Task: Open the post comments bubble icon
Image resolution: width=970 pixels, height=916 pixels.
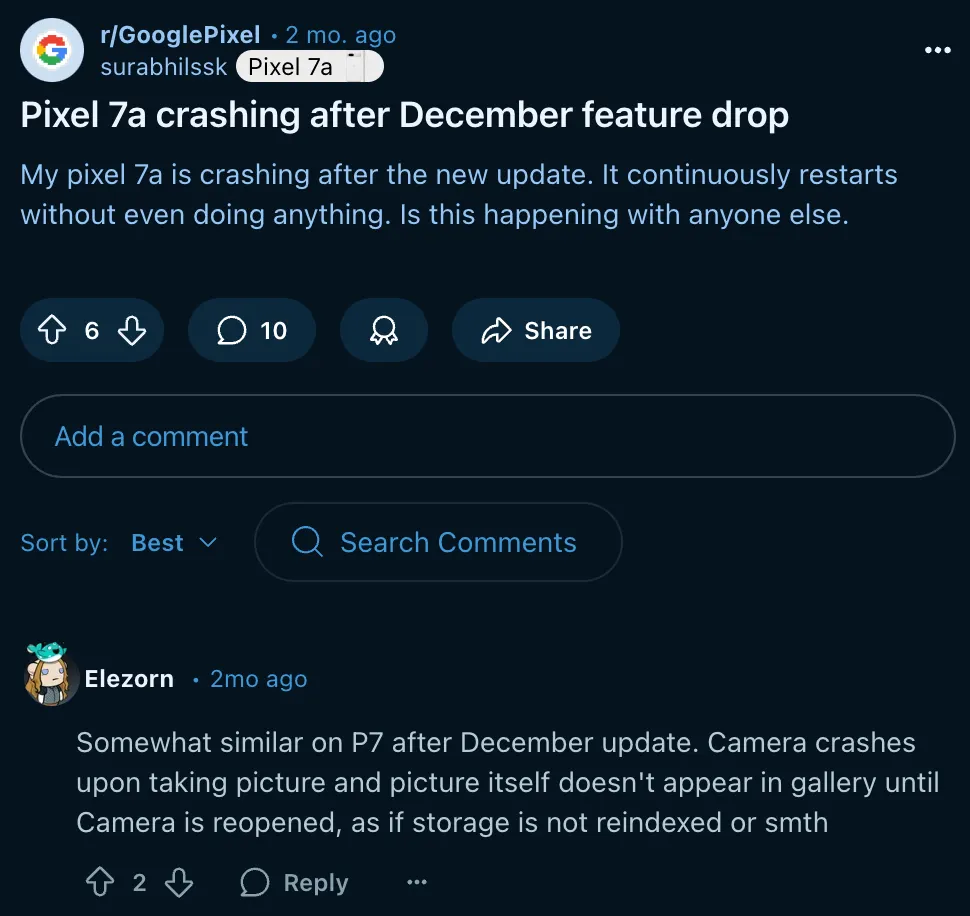Action: (232, 331)
